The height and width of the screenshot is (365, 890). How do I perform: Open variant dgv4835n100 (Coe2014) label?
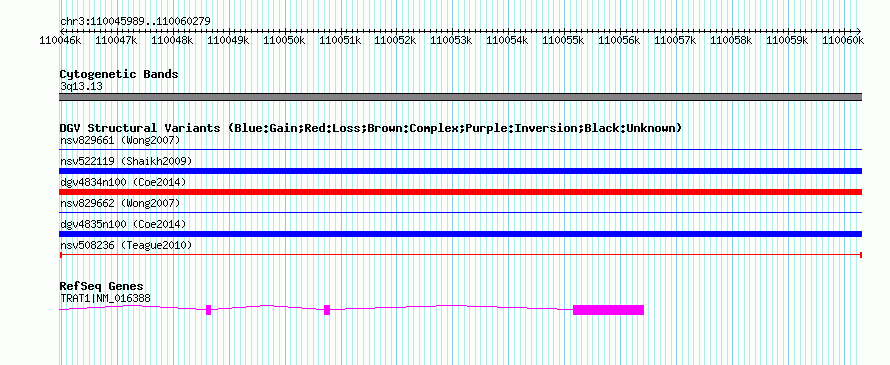tap(123, 224)
